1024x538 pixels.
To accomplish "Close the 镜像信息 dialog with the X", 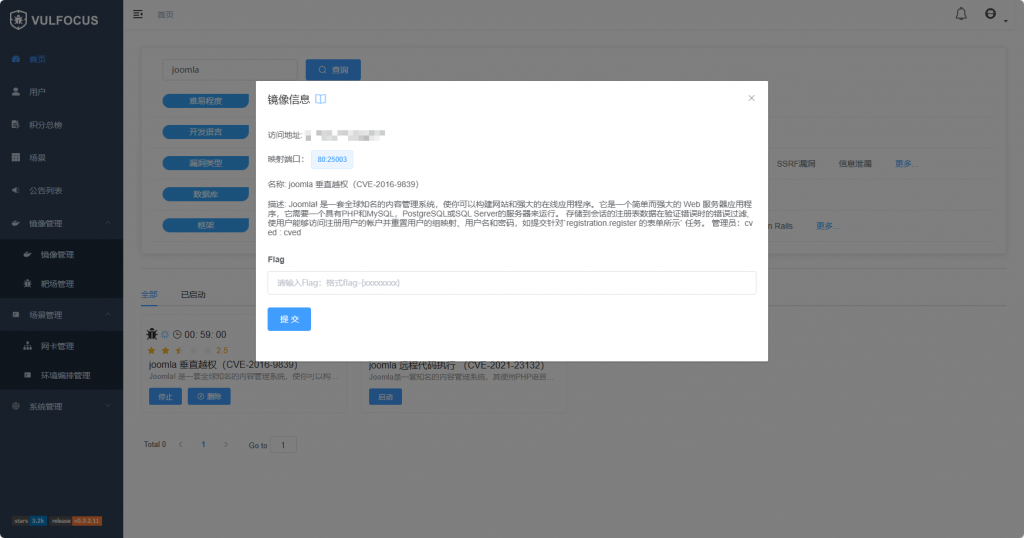I will [x=751, y=98].
